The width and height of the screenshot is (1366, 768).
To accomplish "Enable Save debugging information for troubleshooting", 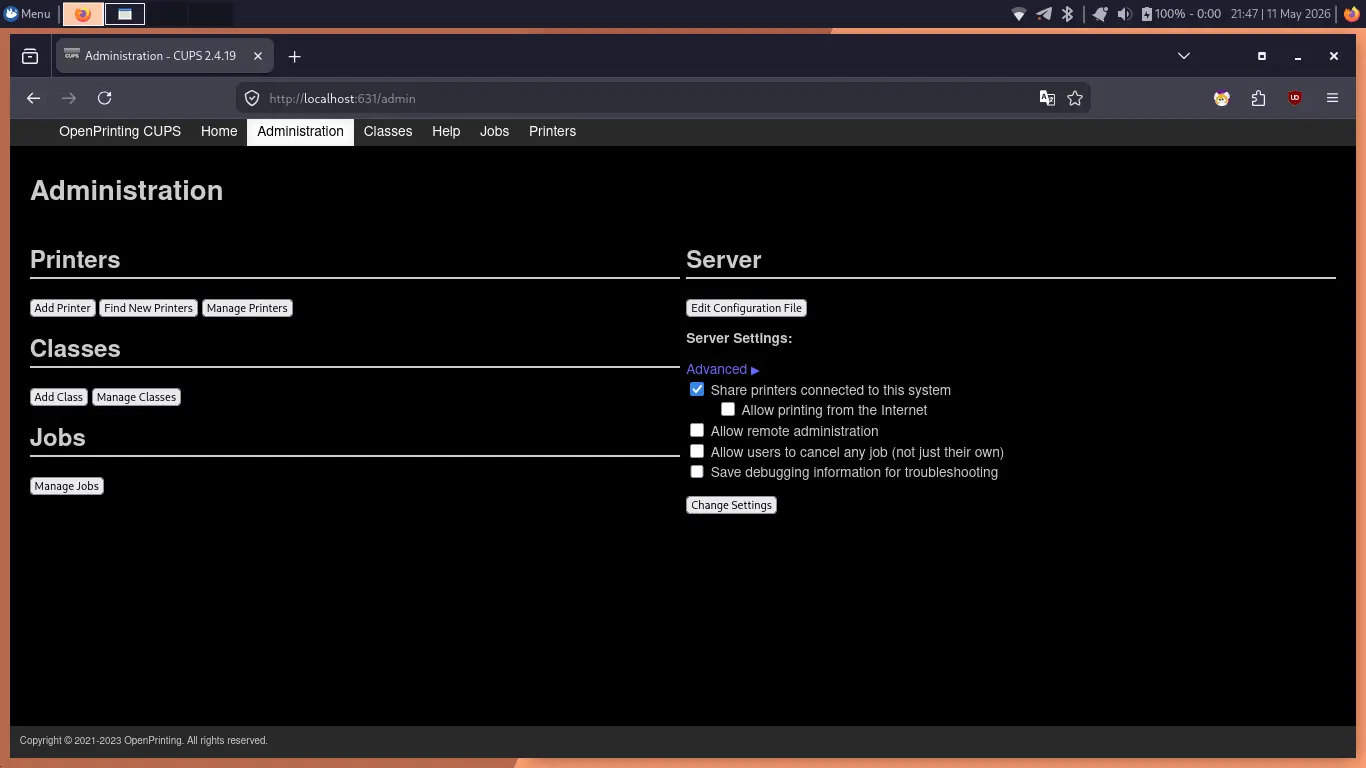I will pos(697,471).
